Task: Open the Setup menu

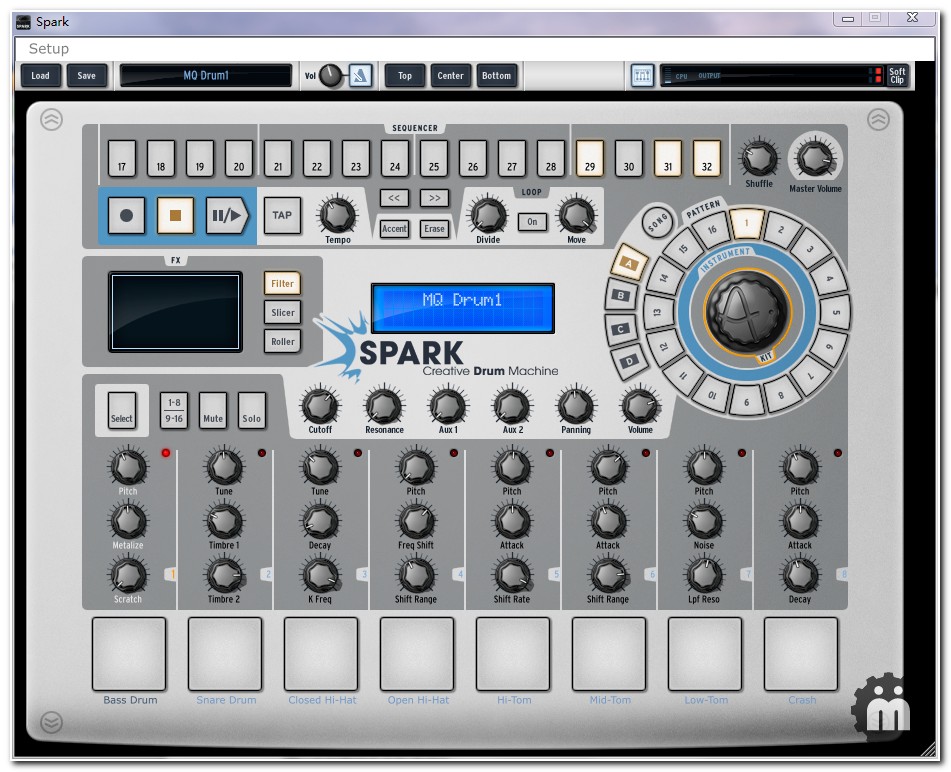Action: [x=49, y=49]
